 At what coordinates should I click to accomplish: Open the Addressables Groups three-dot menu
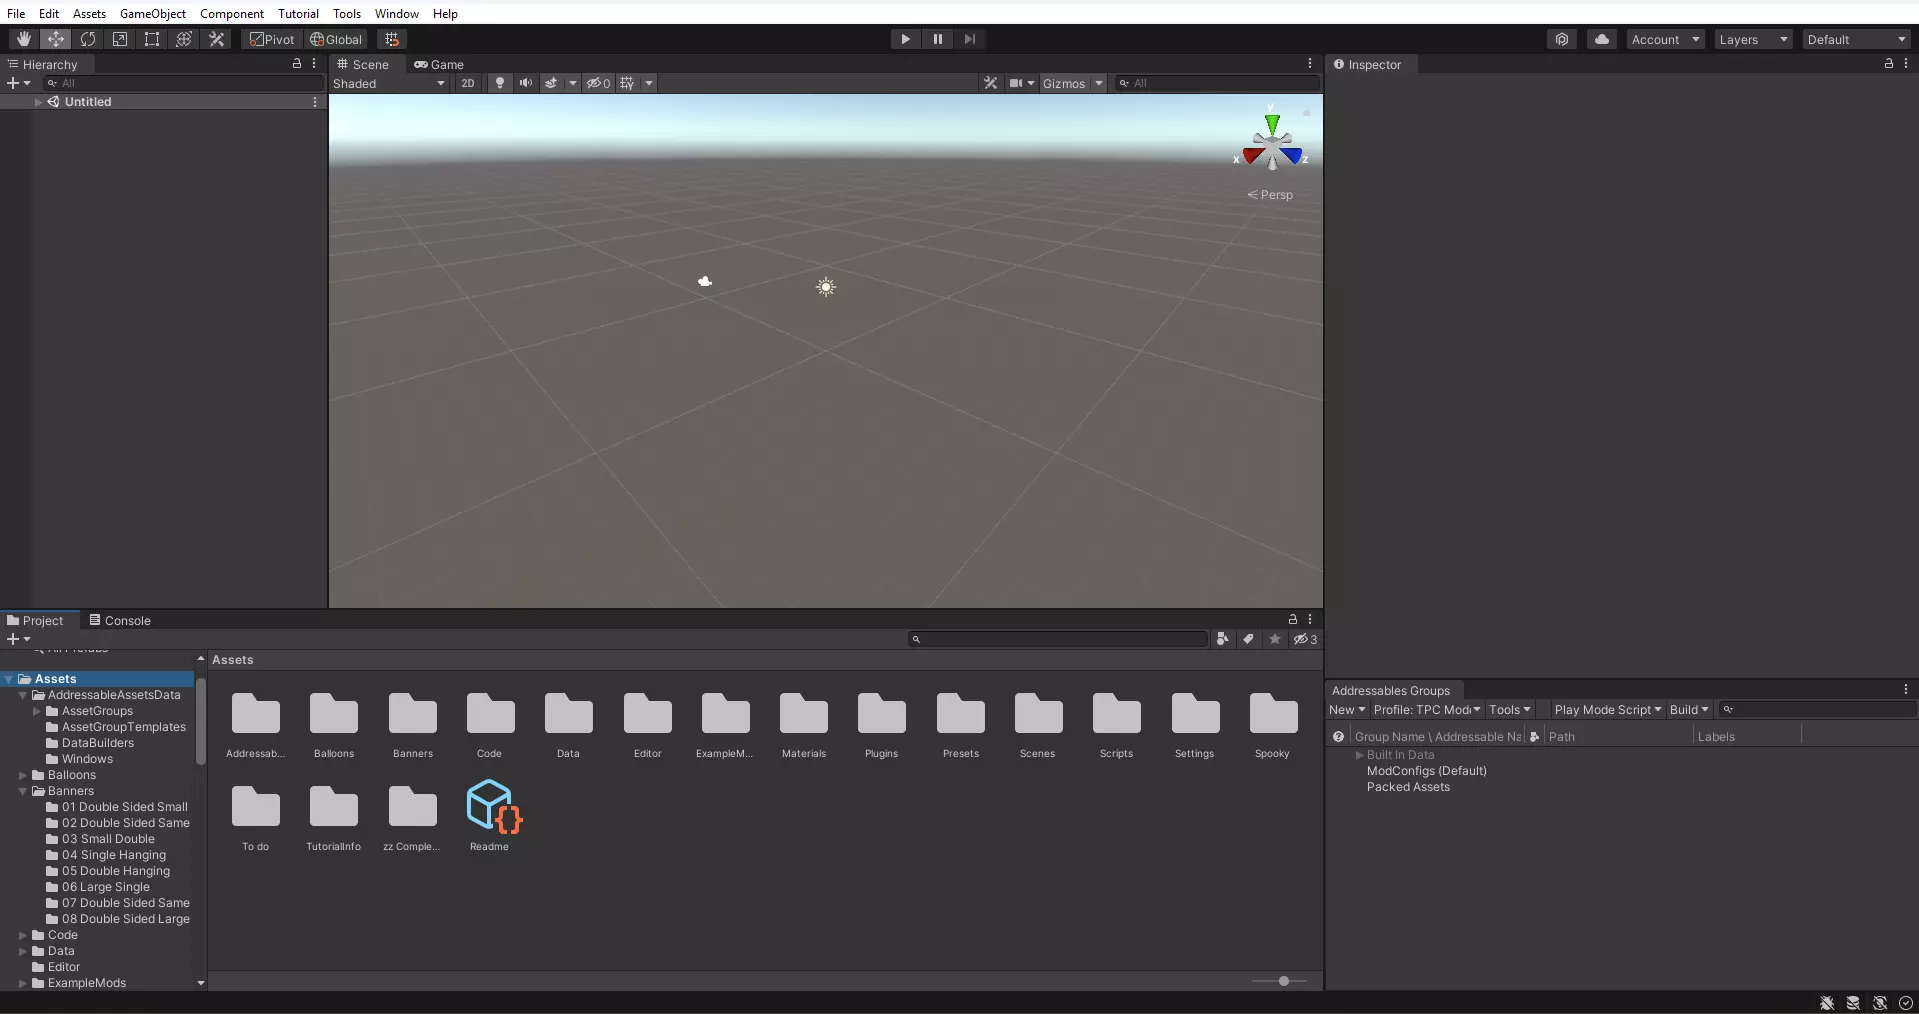(x=1906, y=689)
